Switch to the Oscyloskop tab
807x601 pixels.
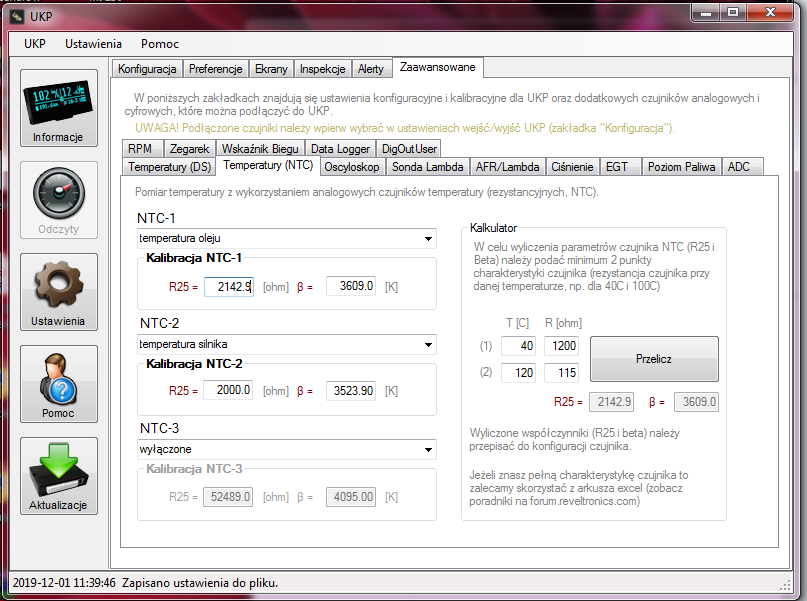point(352,167)
